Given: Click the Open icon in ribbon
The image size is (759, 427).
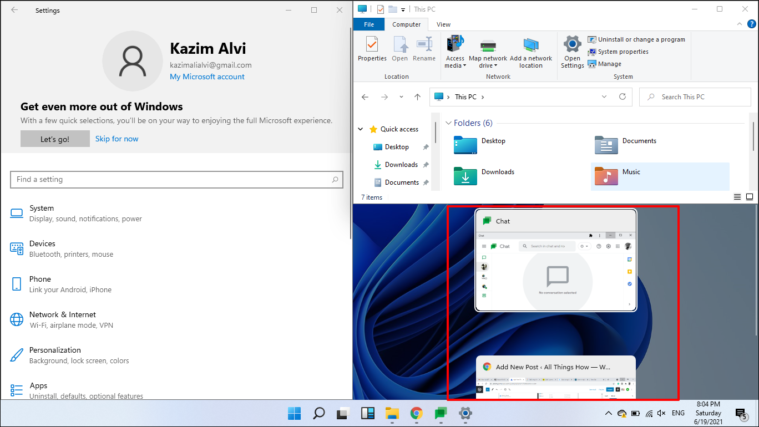Looking at the screenshot, I should click(400, 48).
